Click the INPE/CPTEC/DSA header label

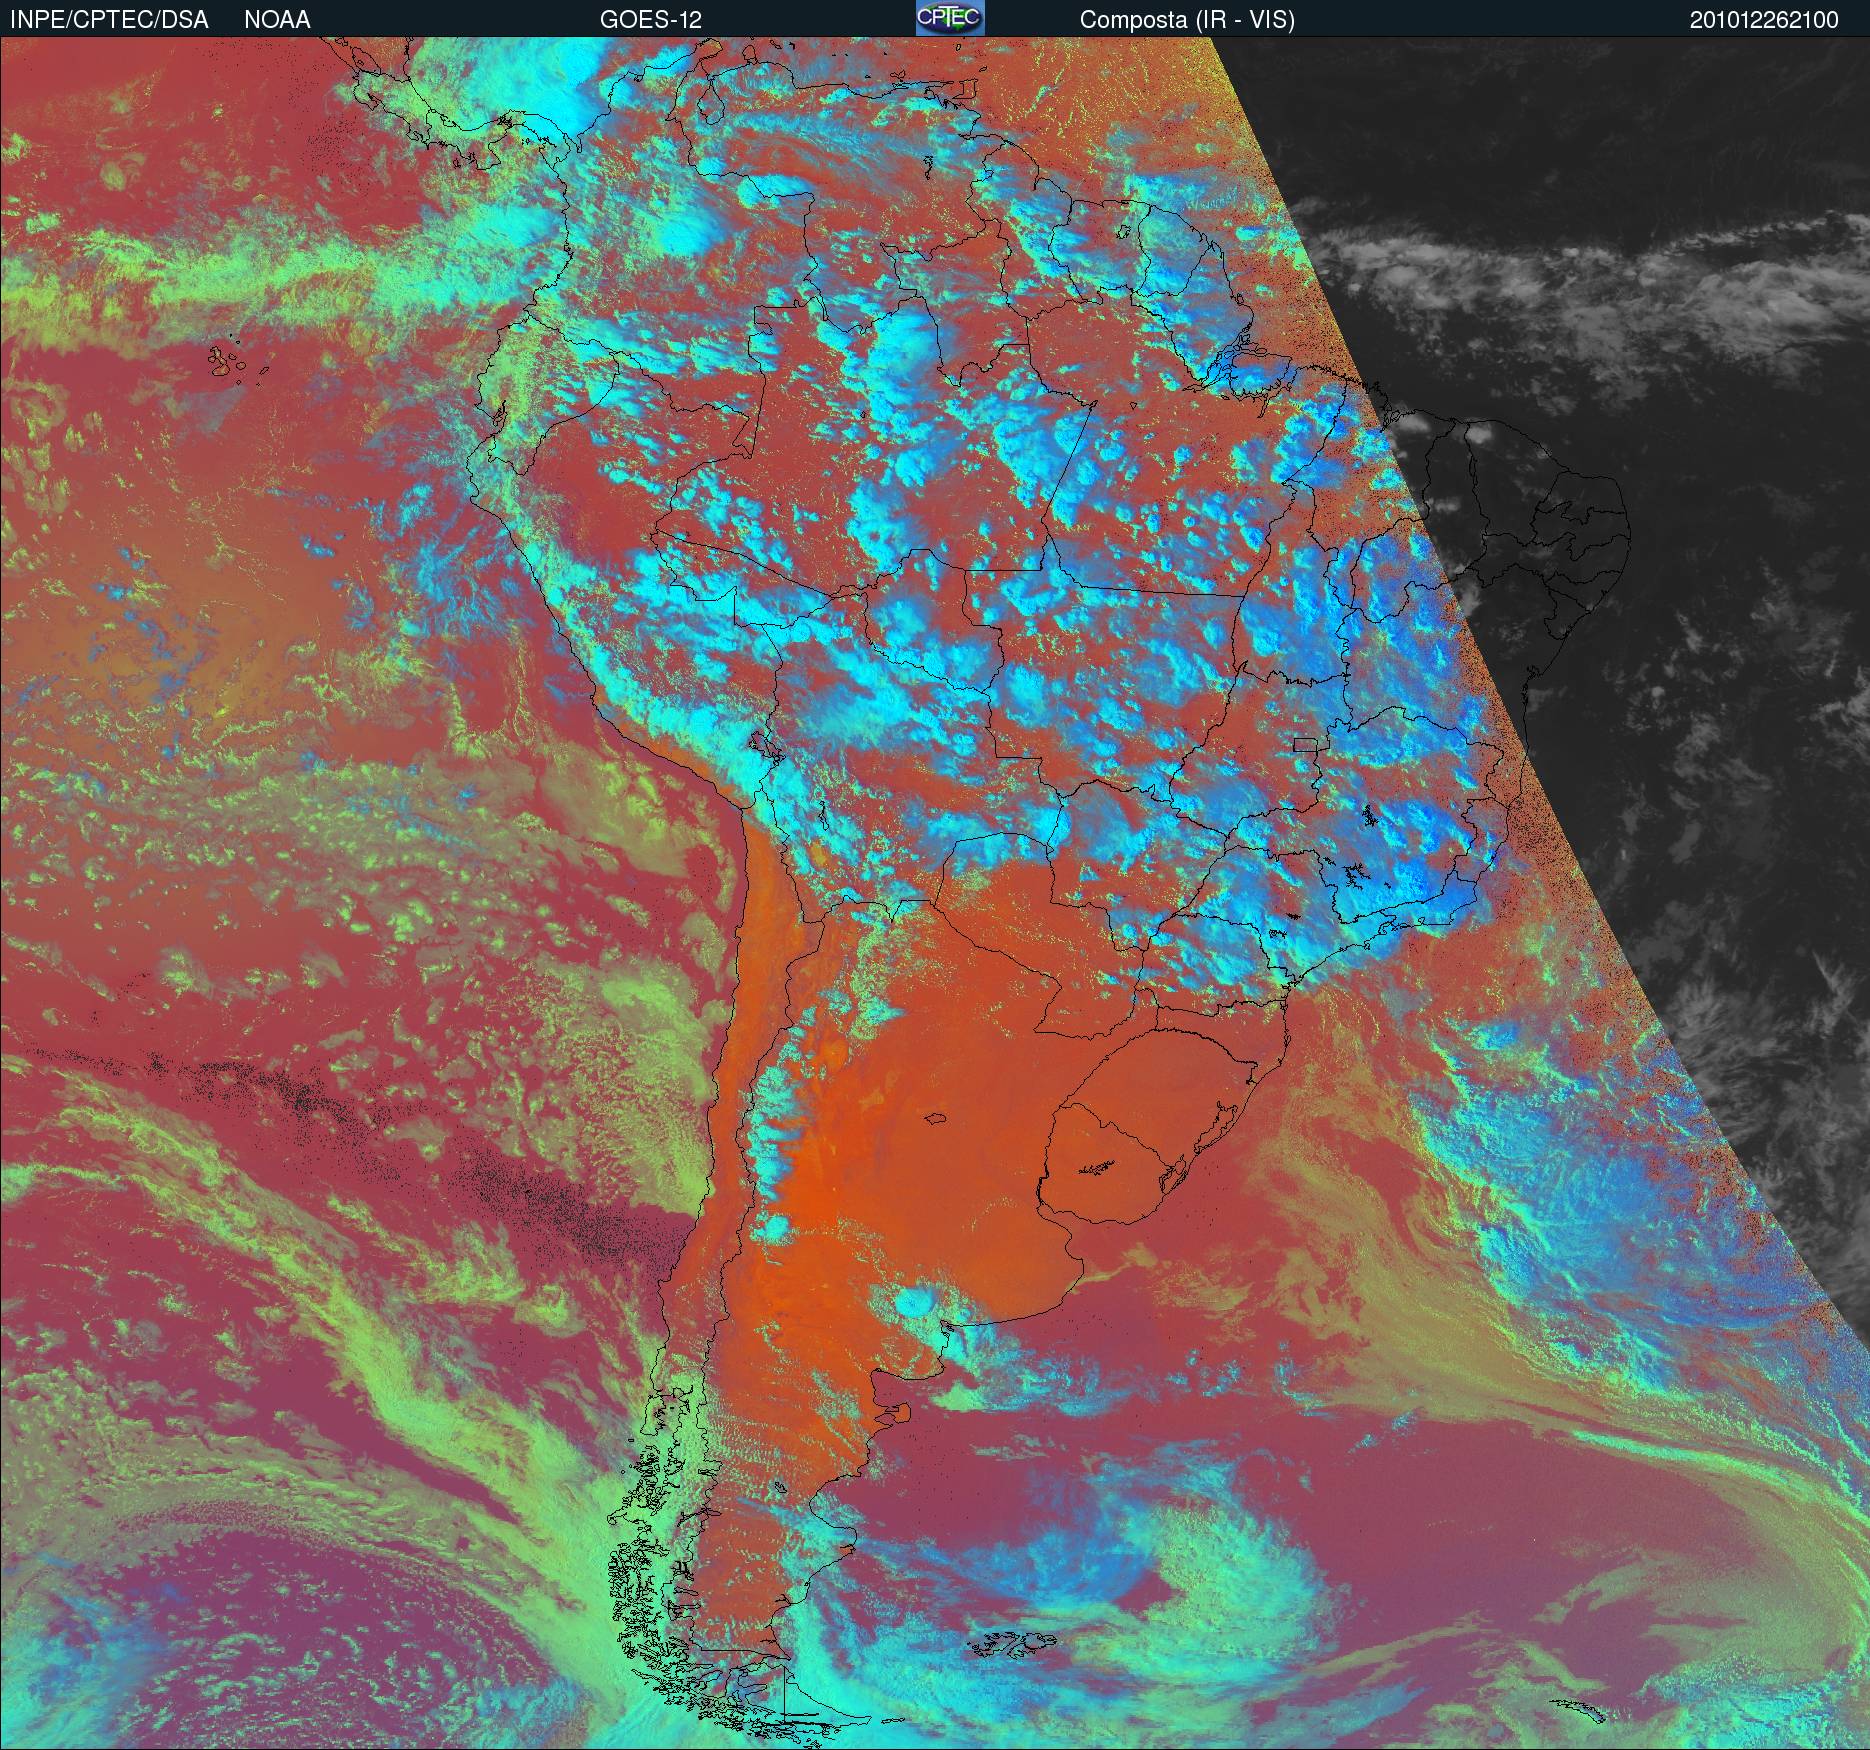(x=109, y=20)
